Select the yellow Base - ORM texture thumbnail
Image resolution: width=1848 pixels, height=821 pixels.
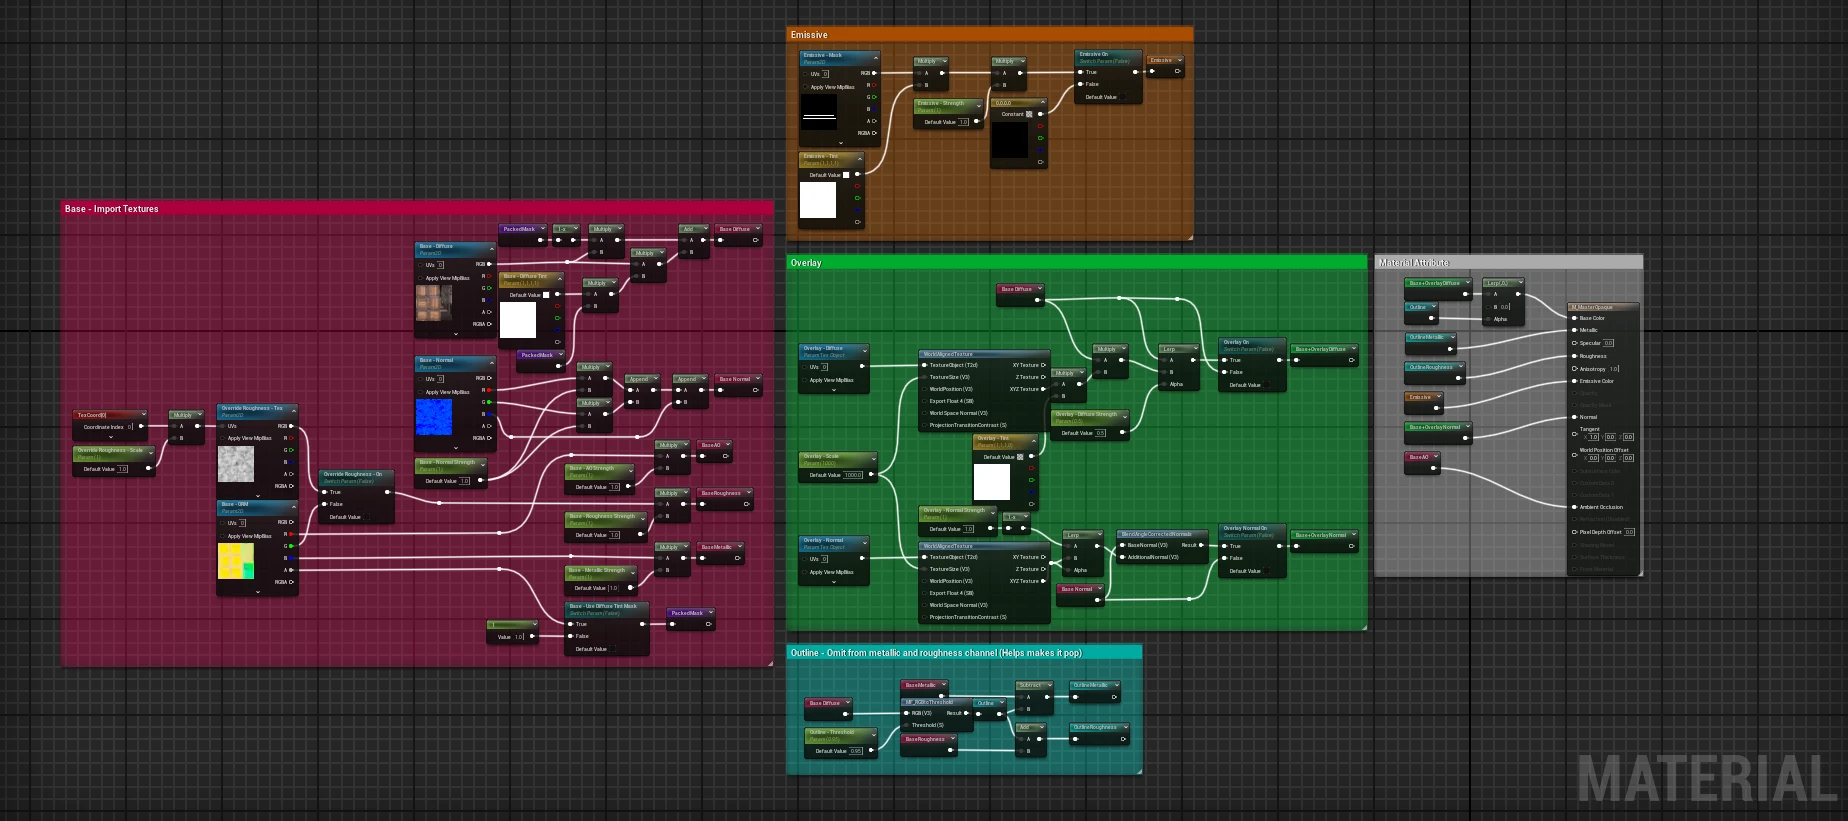[236, 561]
